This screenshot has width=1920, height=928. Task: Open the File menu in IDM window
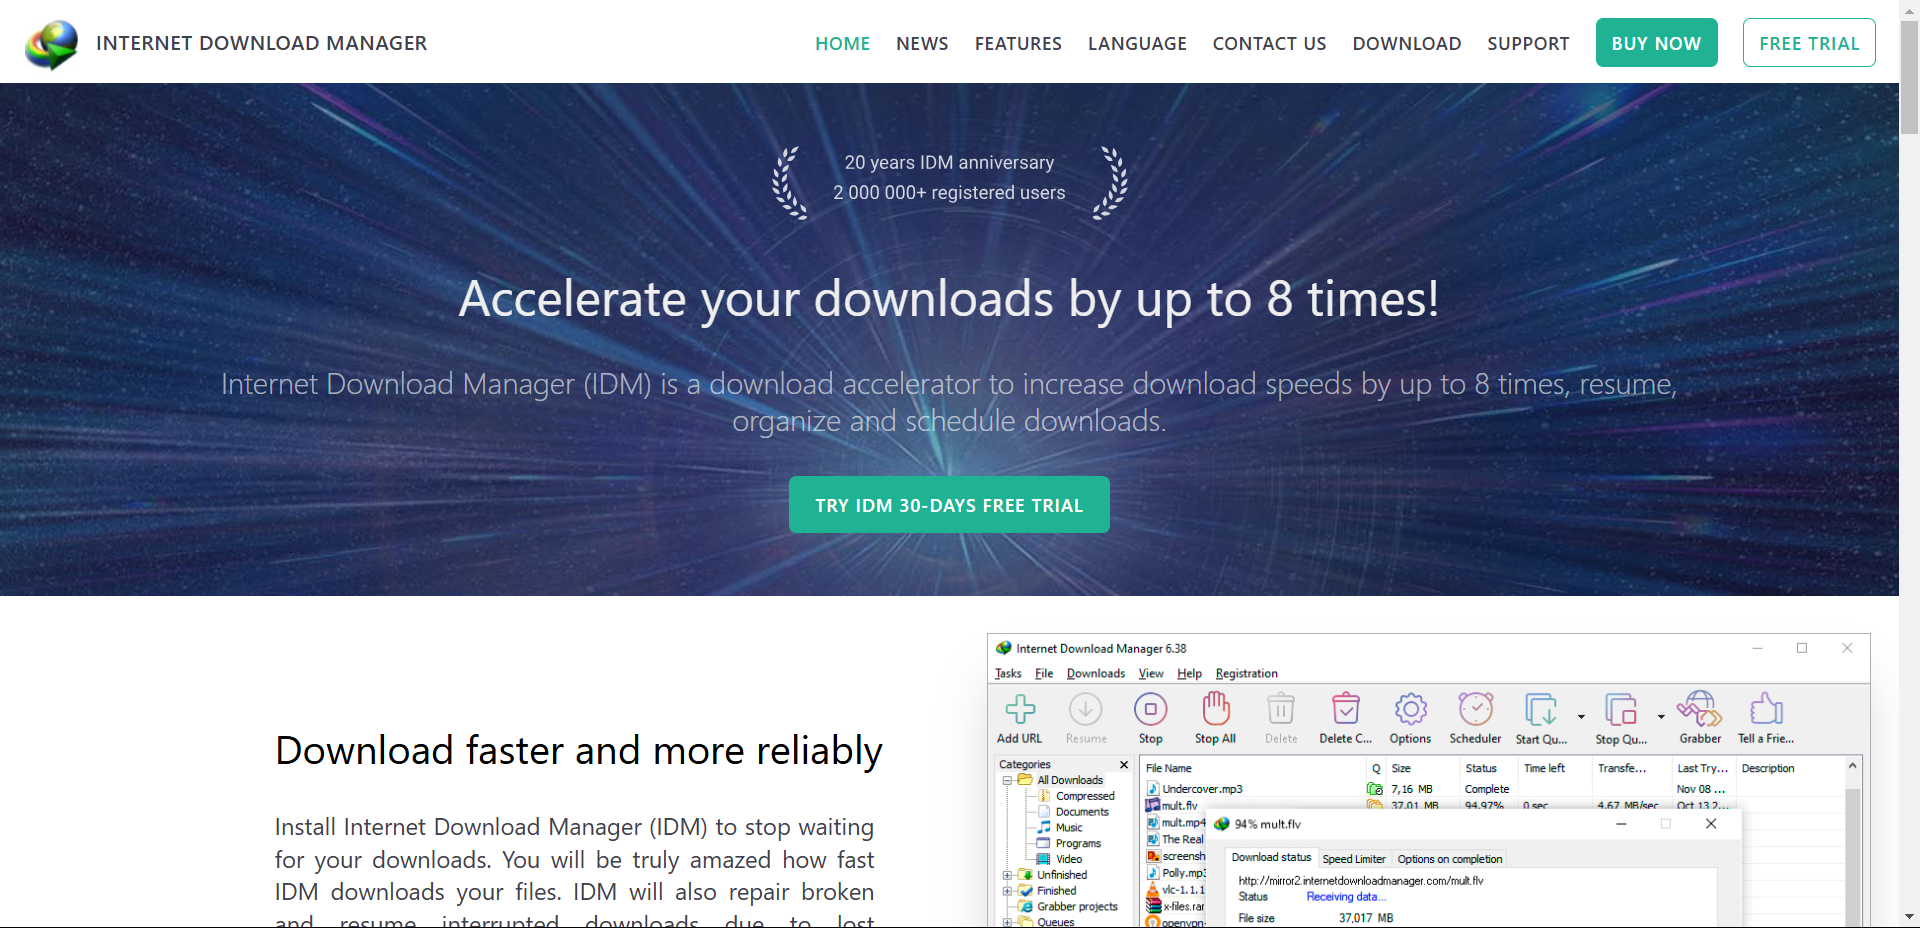click(1044, 674)
